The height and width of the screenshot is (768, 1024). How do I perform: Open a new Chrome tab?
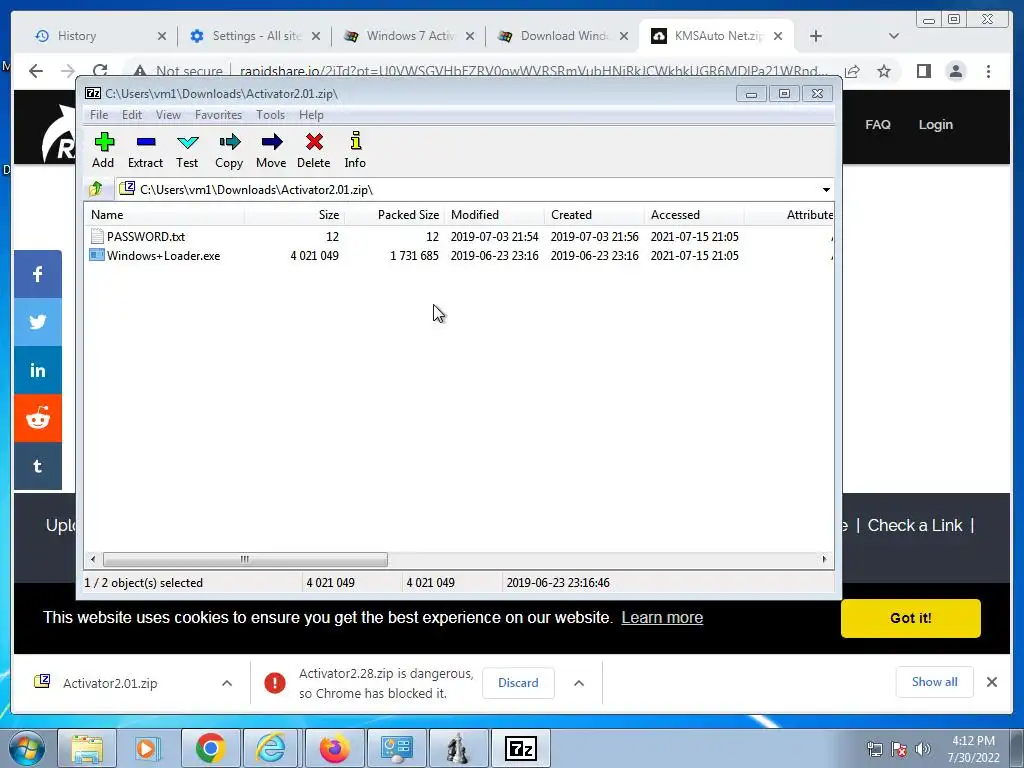click(x=816, y=36)
